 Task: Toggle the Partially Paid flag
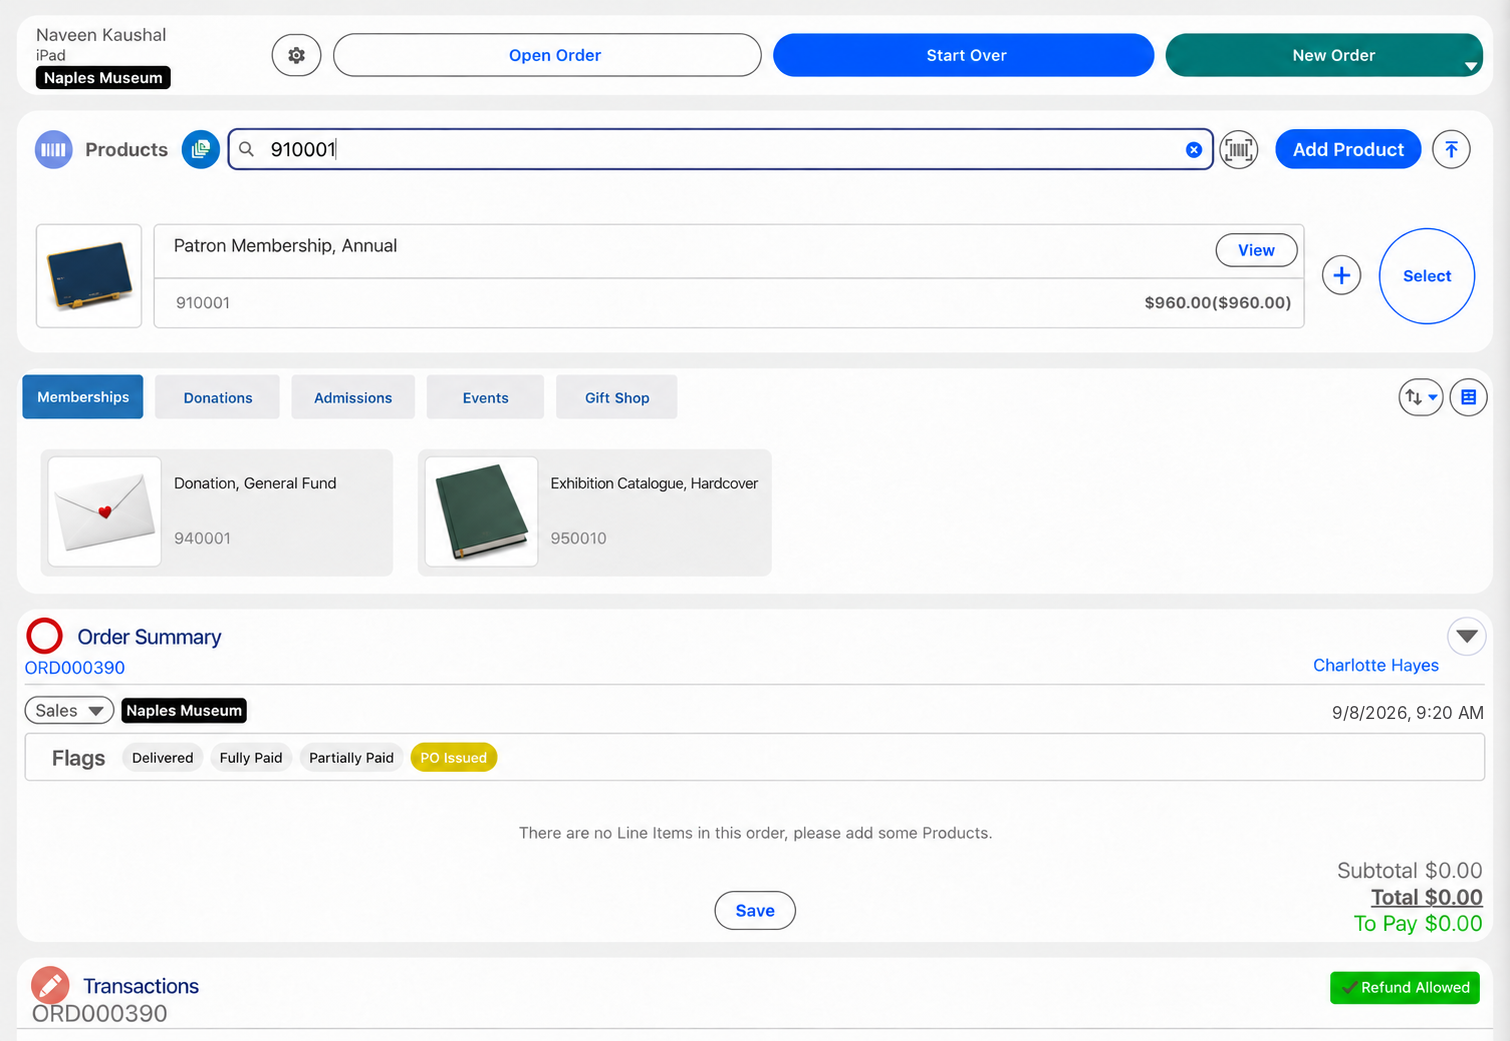[352, 758]
